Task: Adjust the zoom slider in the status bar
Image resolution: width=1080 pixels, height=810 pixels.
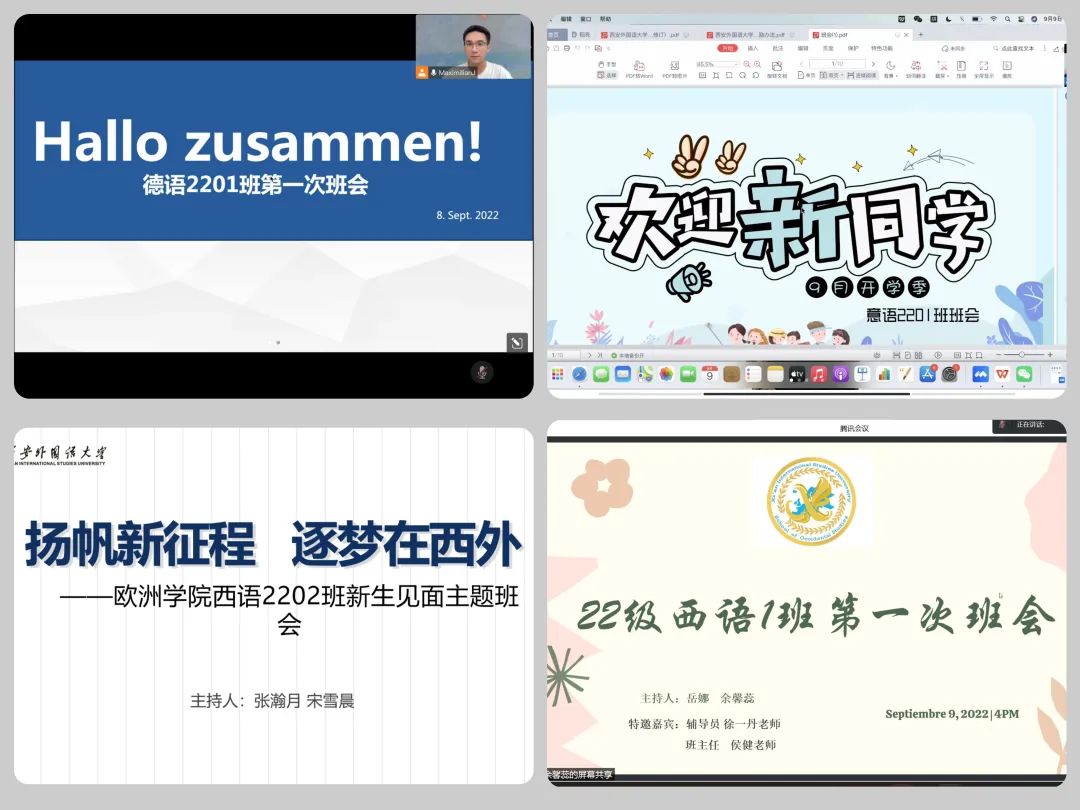Action: point(1021,355)
